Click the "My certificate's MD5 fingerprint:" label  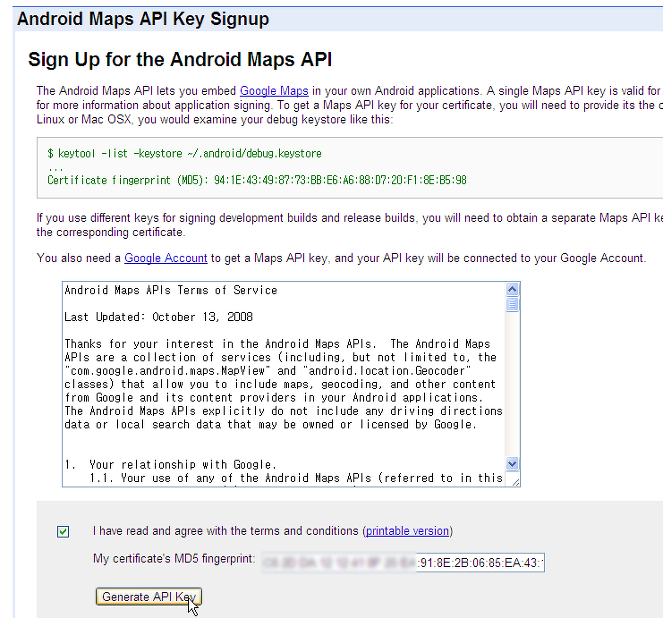point(174,559)
